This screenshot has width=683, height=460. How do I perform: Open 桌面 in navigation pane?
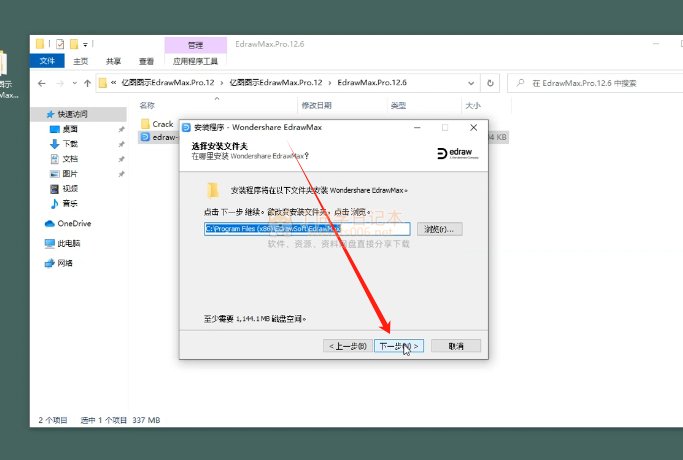70,129
